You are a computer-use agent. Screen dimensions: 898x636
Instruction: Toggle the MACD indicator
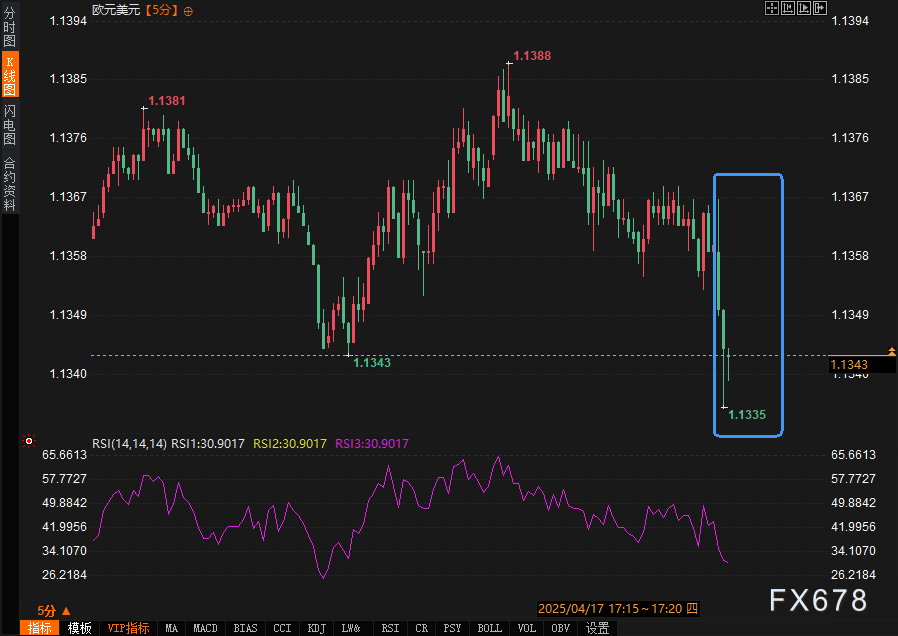coord(205,628)
